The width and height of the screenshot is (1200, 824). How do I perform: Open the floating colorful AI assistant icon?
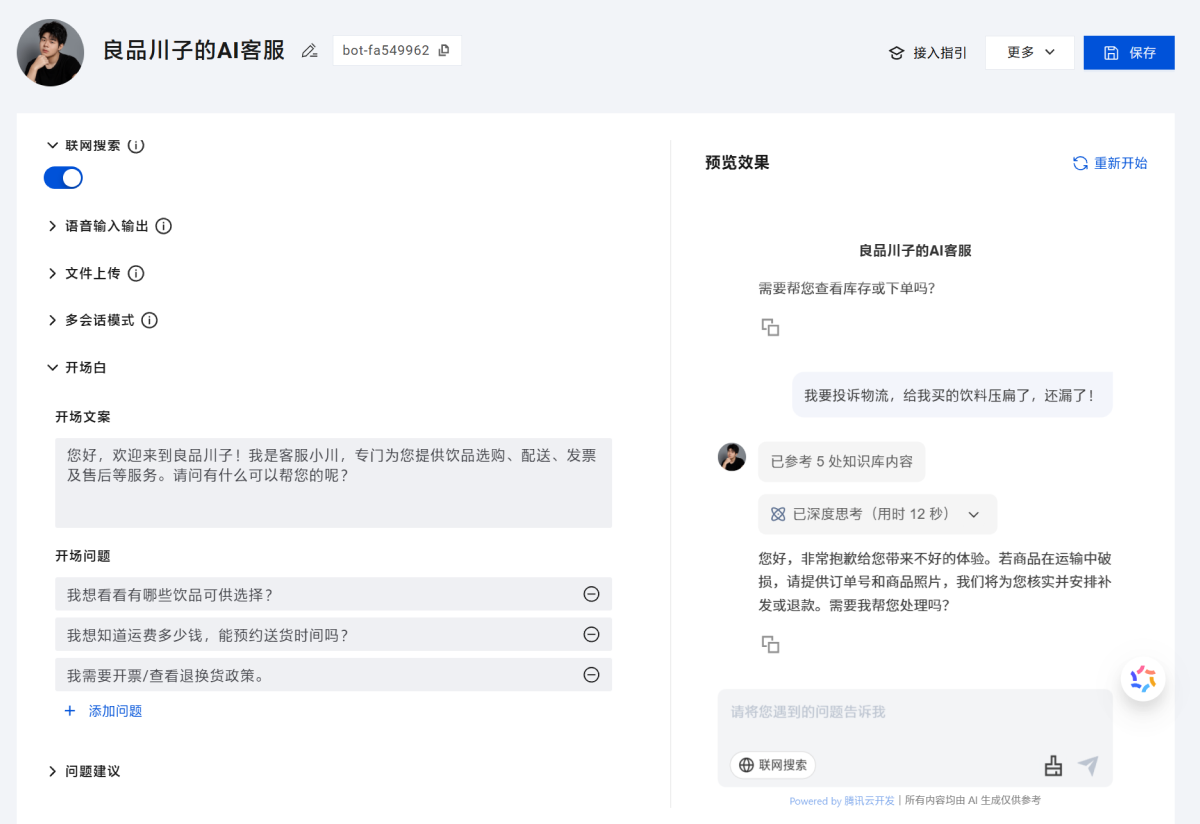[1143, 679]
